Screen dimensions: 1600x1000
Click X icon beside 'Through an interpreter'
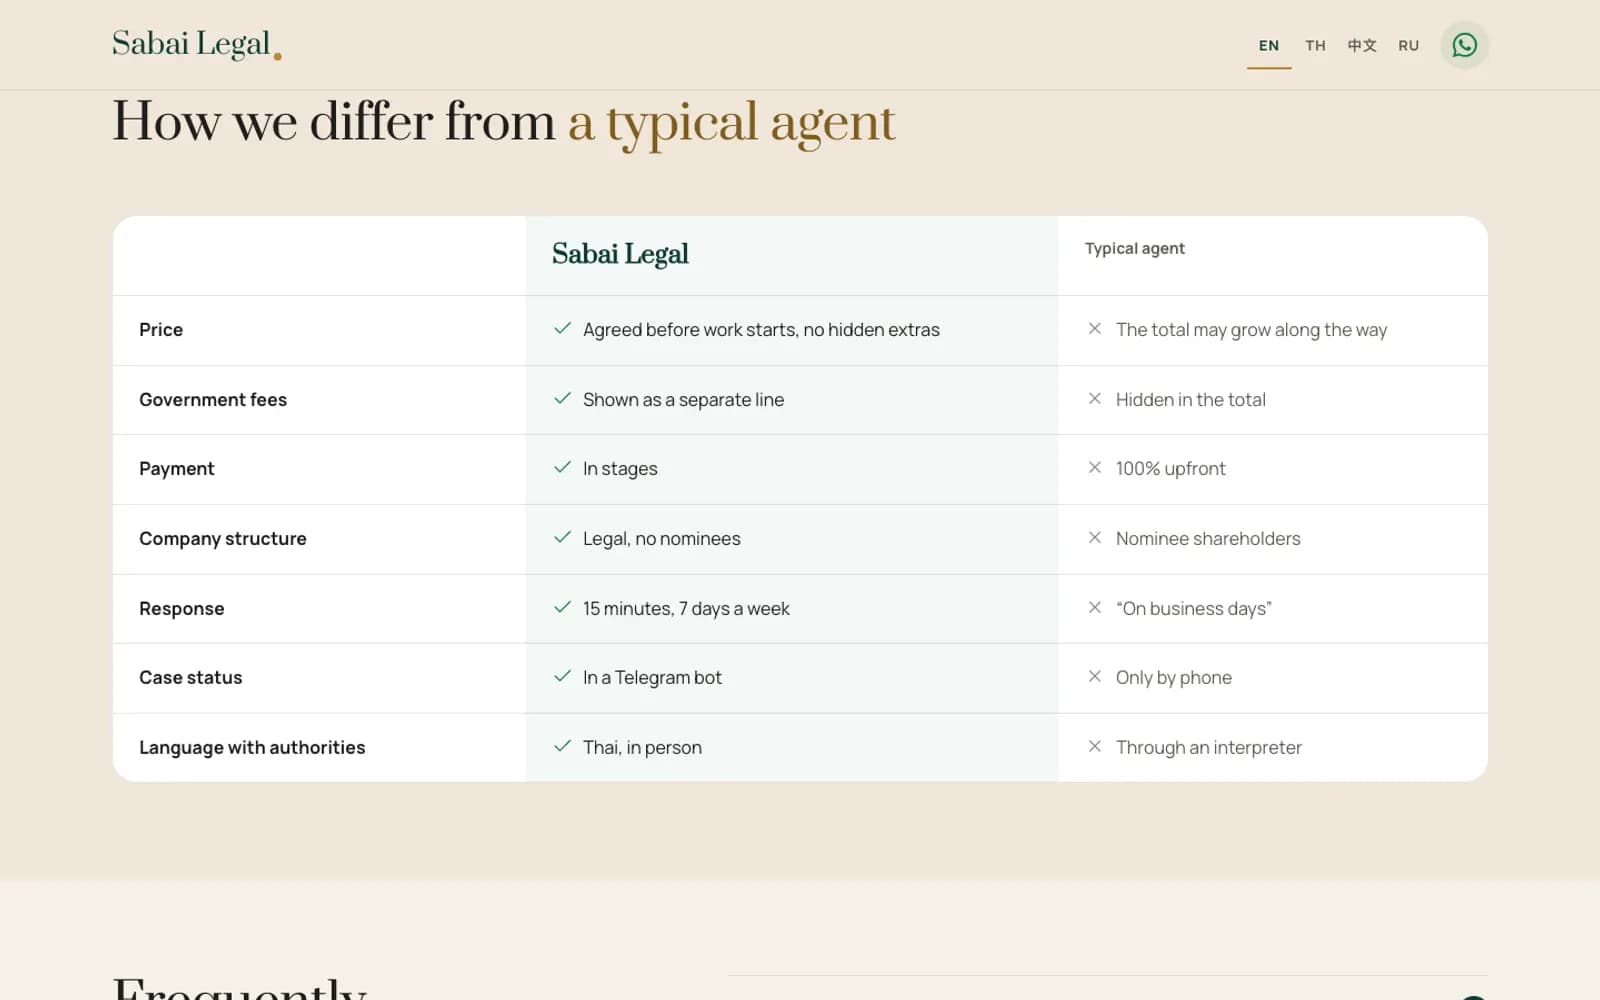click(1095, 747)
